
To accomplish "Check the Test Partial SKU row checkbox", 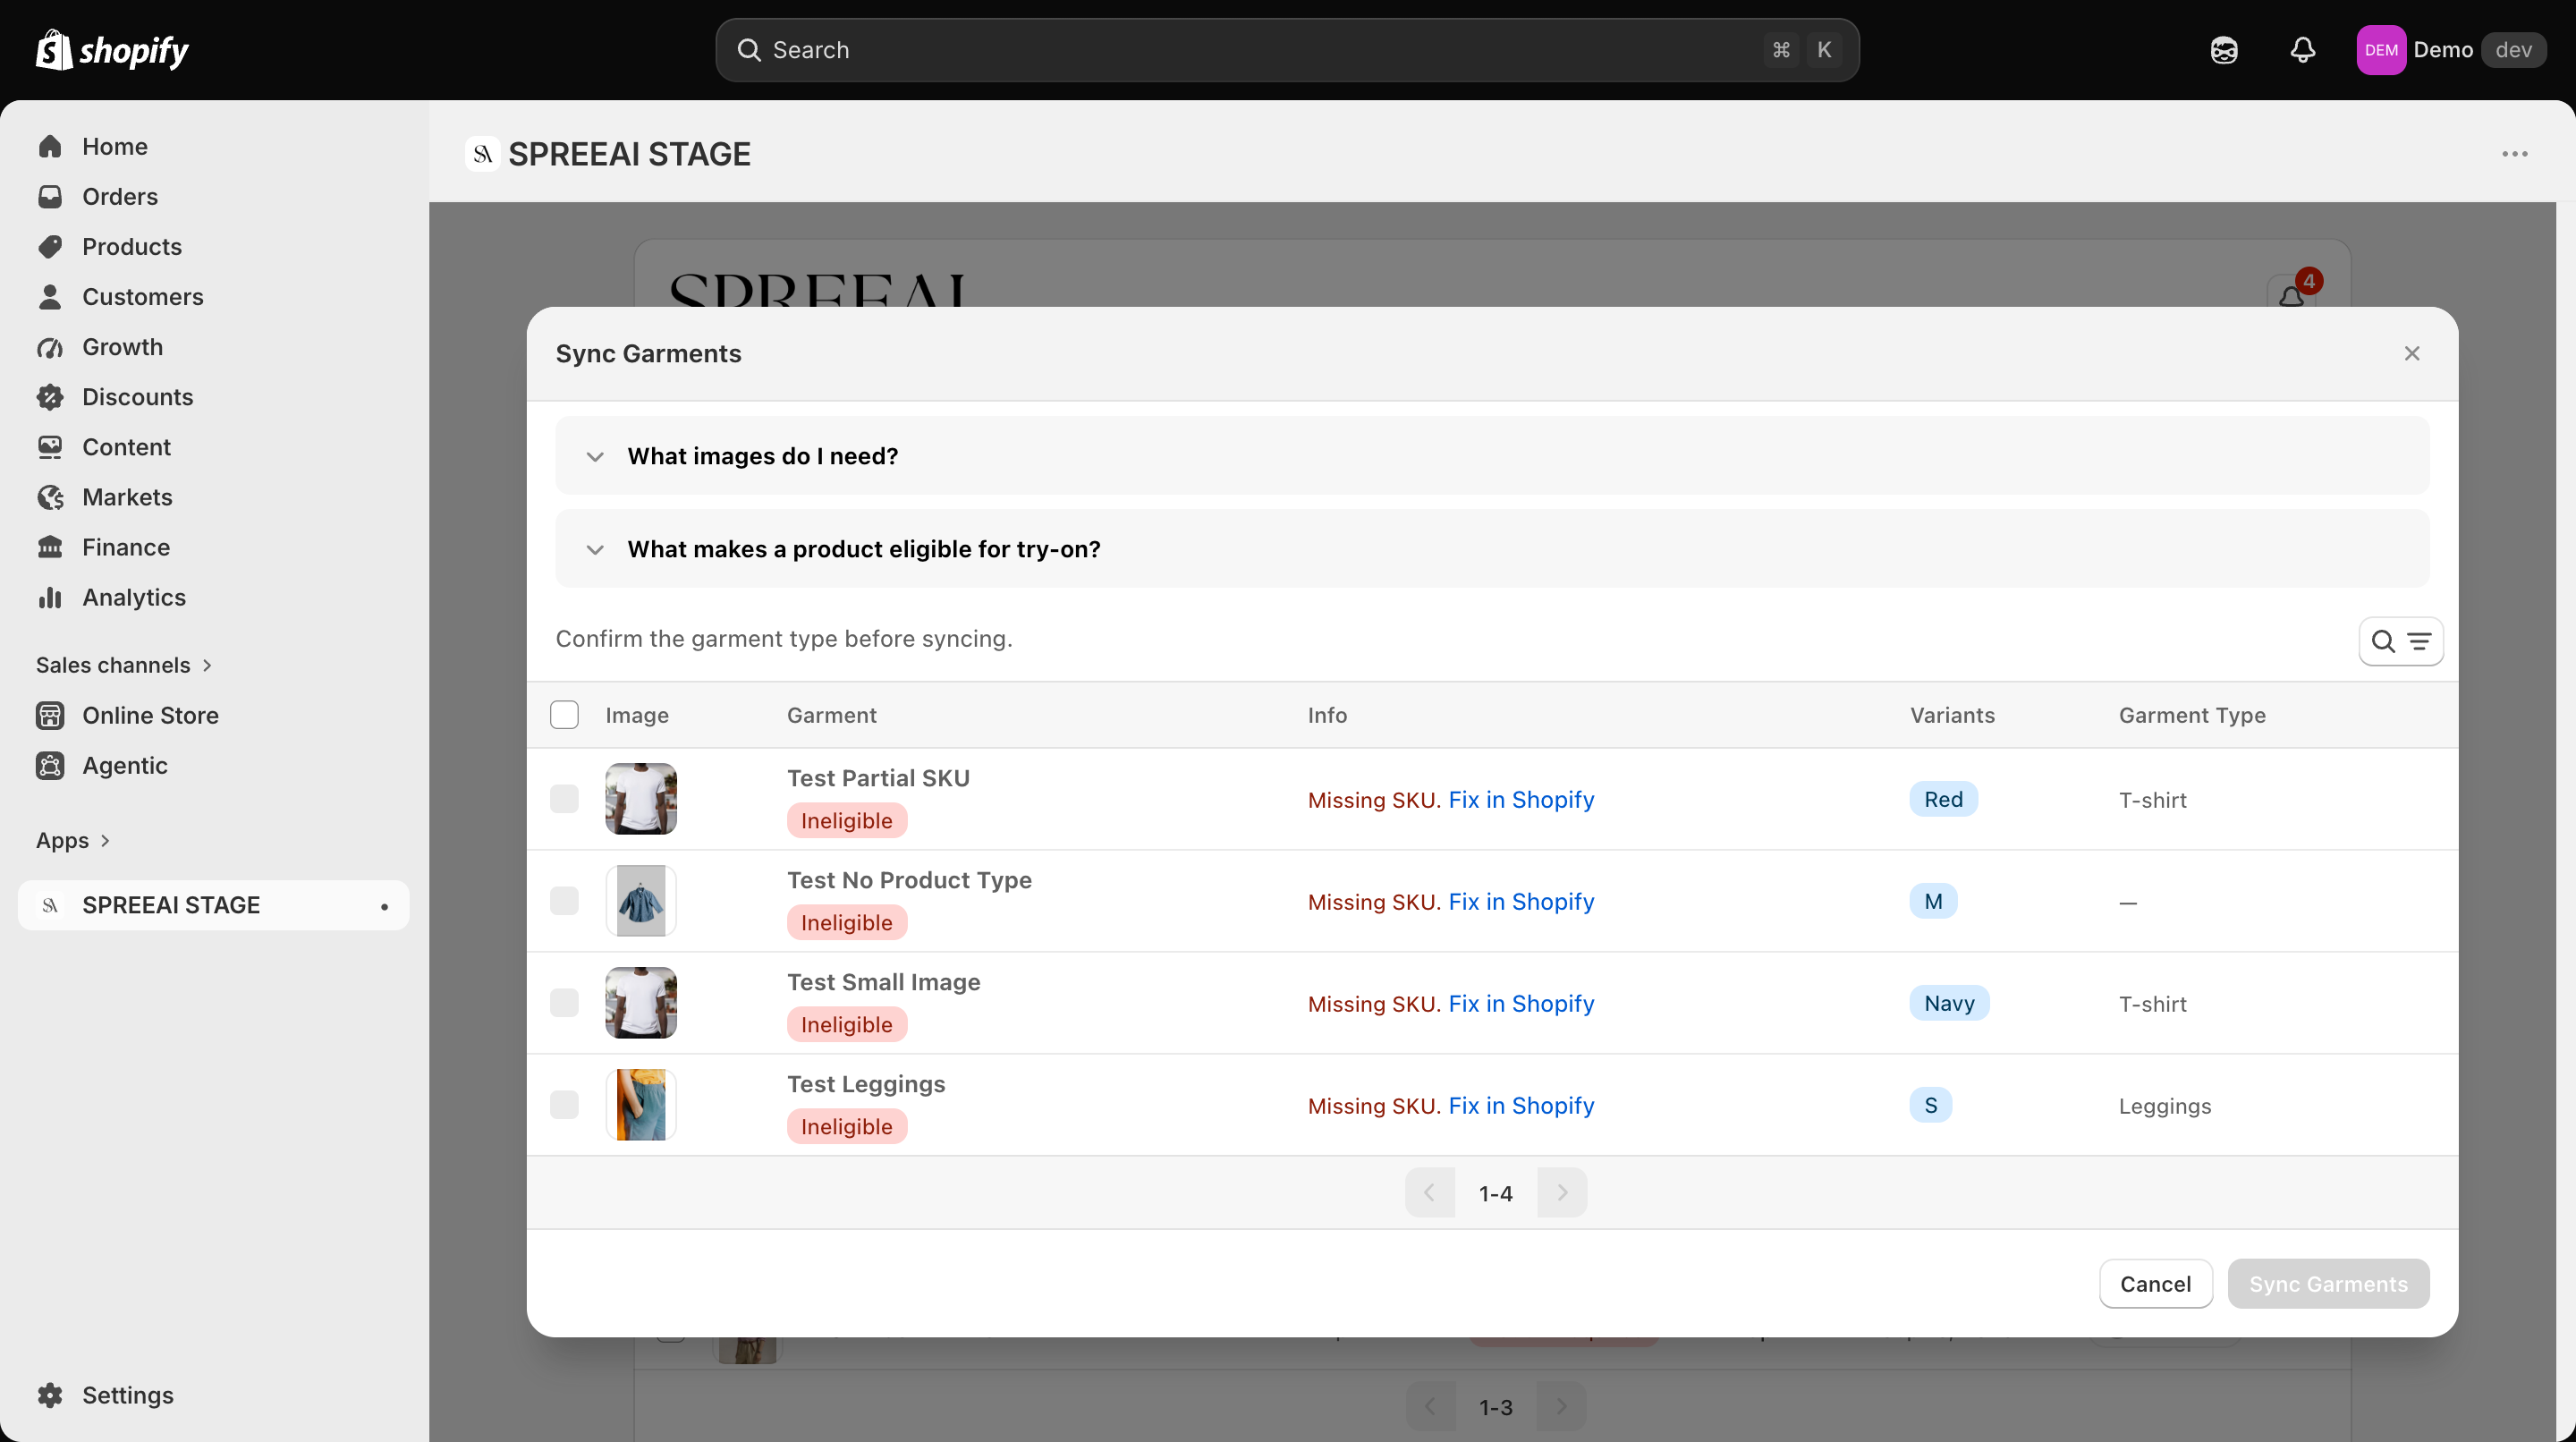I will (x=564, y=799).
